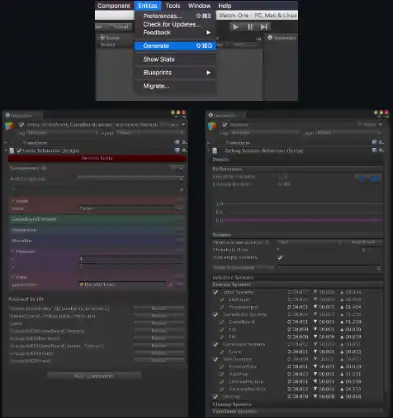Click the Step forward button in the toolbar
The image size is (393, 418).
(x=264, y=27)
